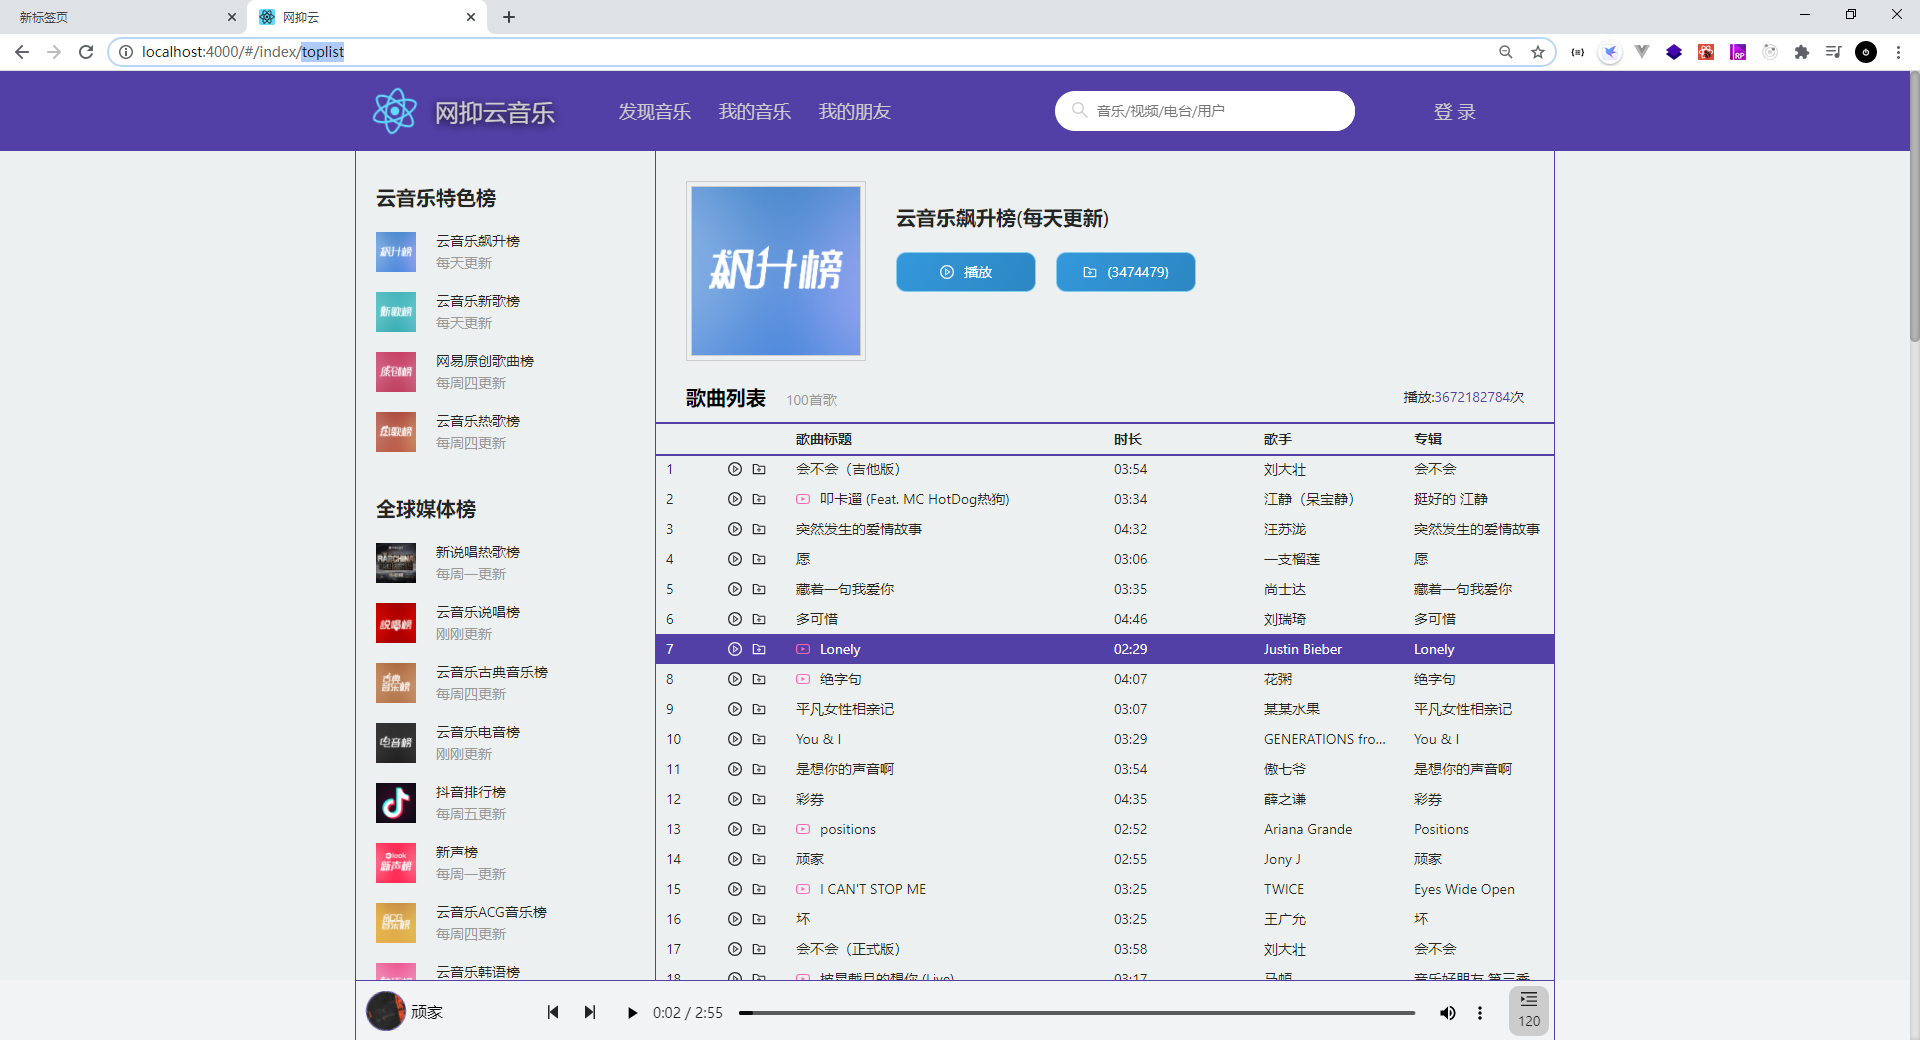Add 会不会（吉他版）to playlist with folder icon
1920x1040 pixels.
pos(759,469)
